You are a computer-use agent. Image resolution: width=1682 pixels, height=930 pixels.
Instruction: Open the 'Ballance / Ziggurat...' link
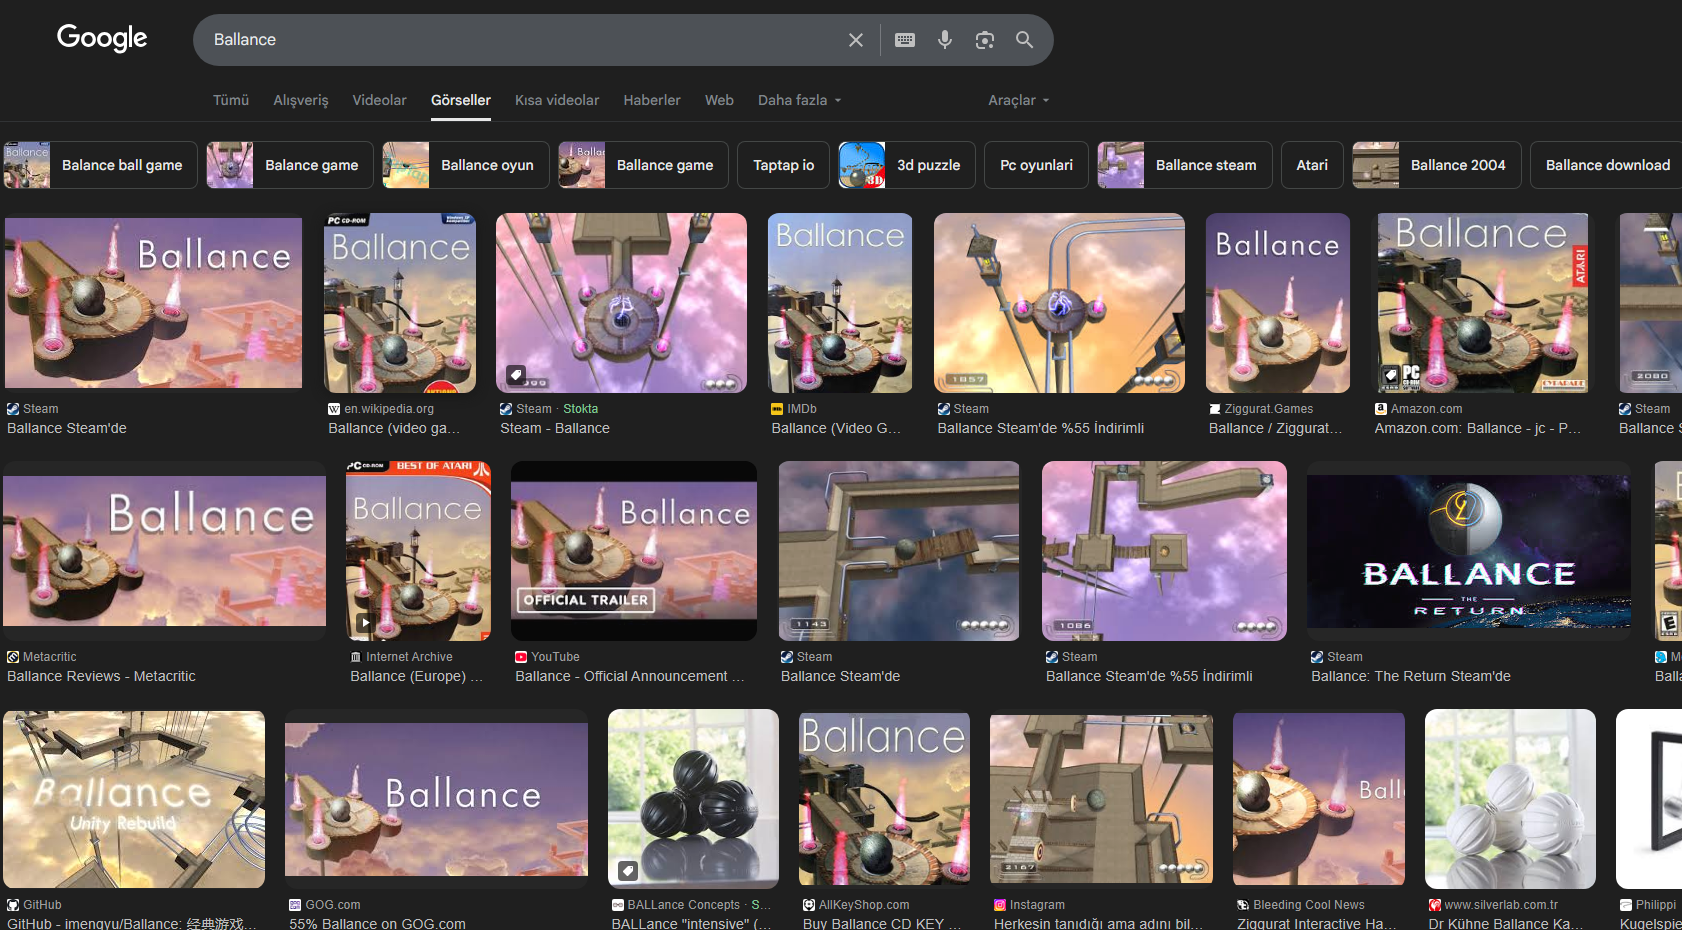[x=1276, y=428]
